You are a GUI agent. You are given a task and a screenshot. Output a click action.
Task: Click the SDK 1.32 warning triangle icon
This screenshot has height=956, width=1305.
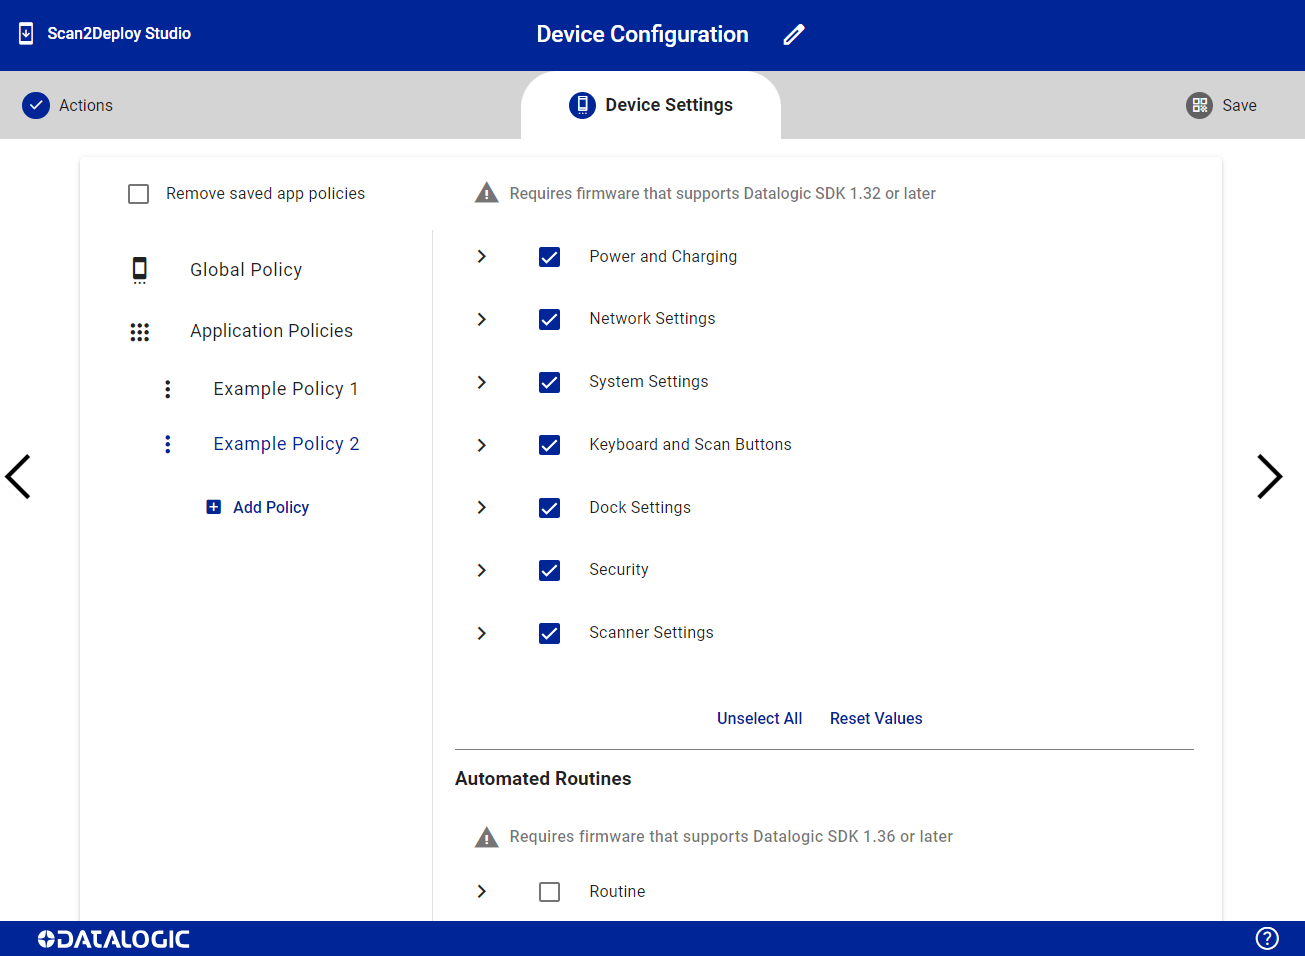[486, 193]
